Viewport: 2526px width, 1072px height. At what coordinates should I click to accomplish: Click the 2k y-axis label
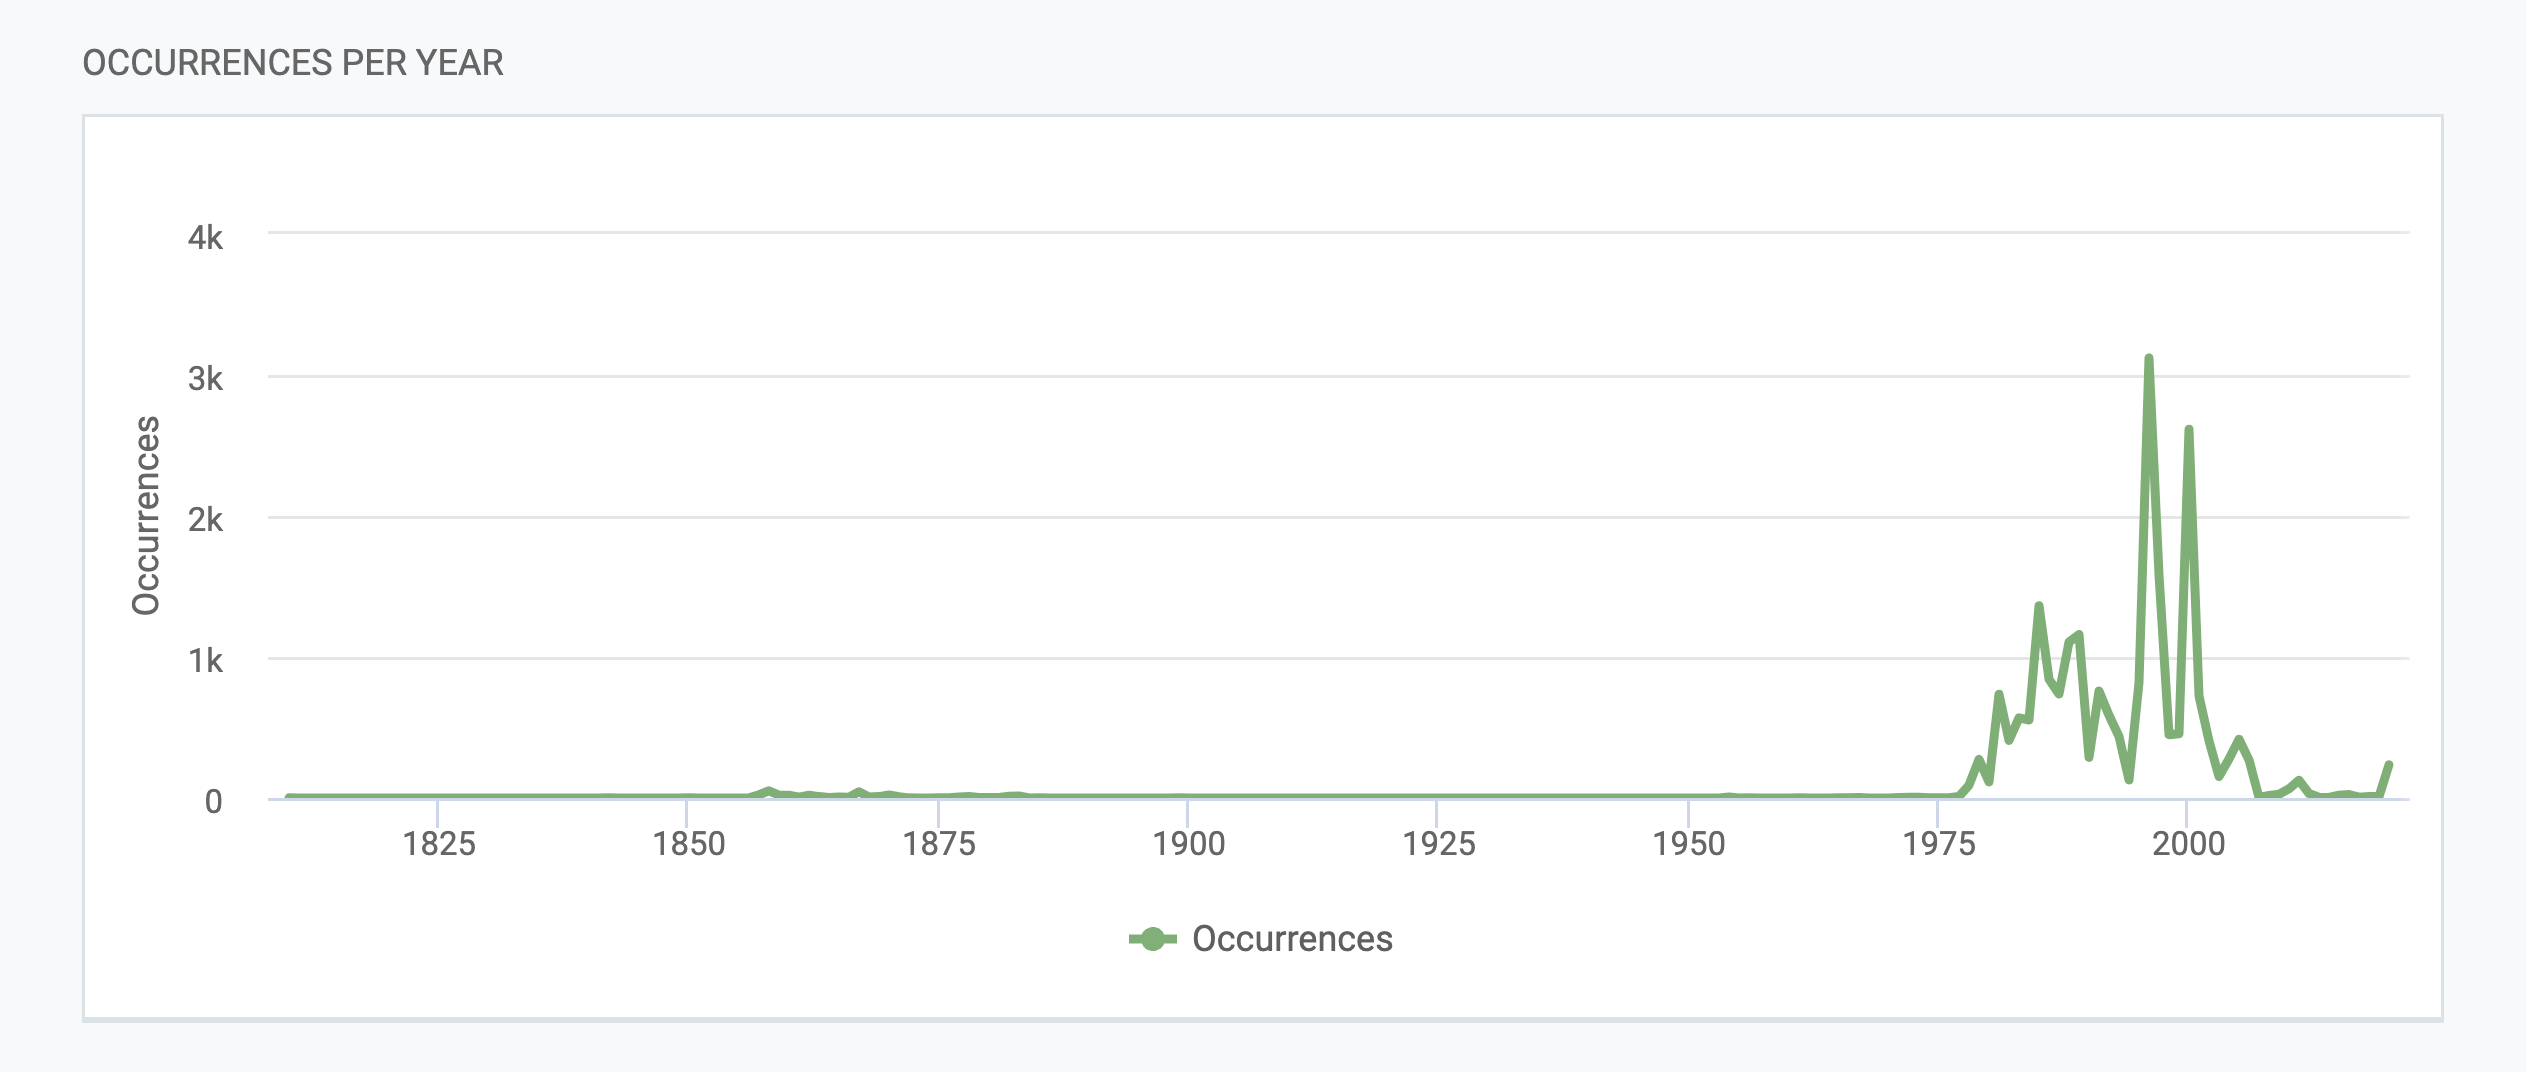pyautogui.click(x=205, y=520)
